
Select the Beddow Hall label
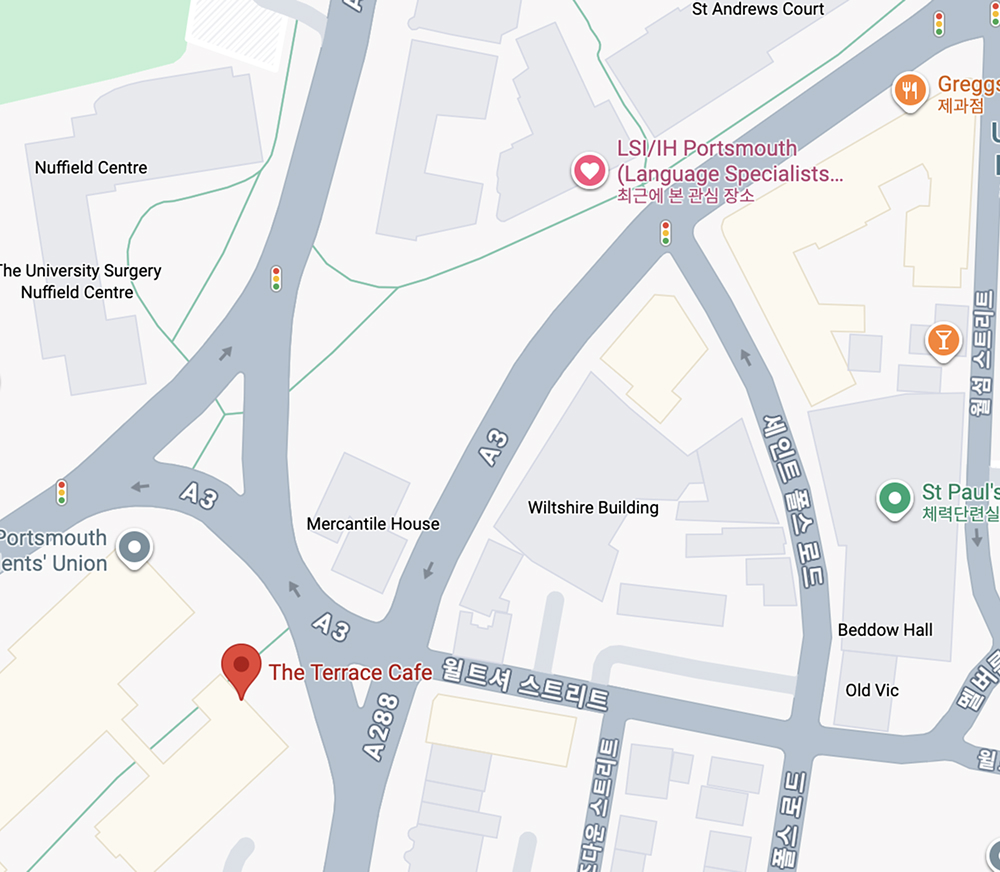(885, 630)
